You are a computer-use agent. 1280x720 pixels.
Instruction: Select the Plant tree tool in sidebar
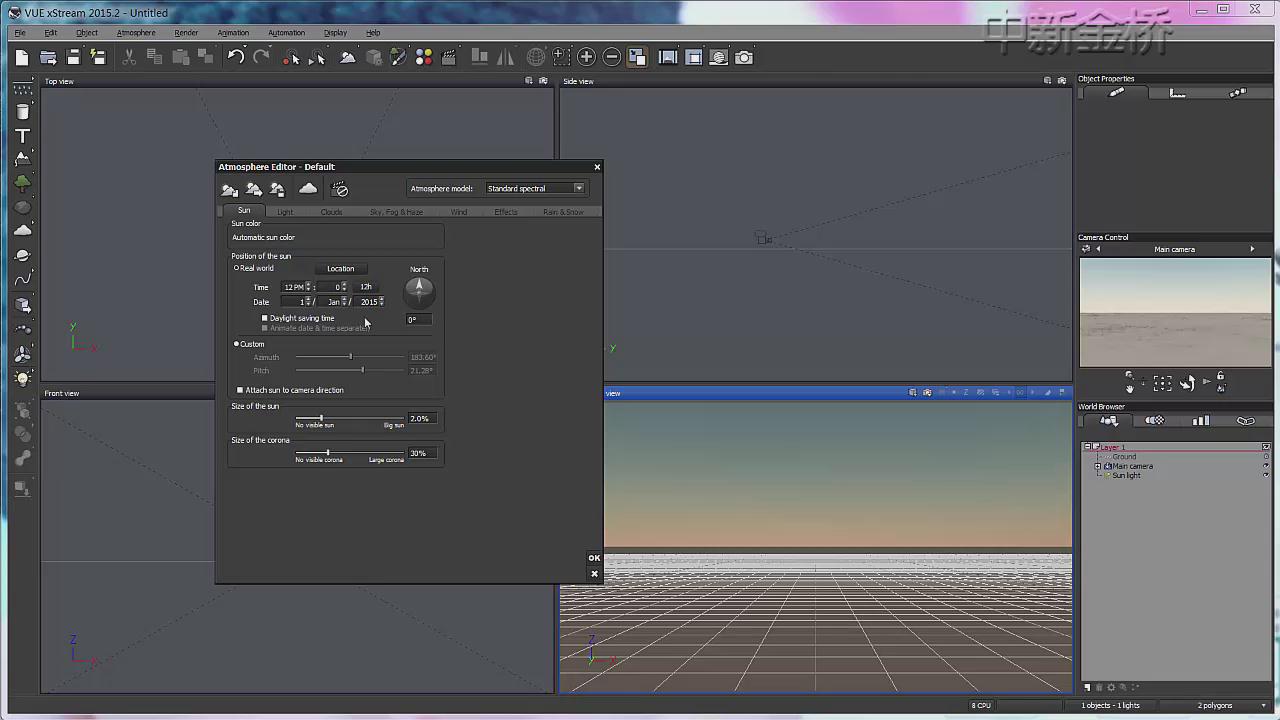22,183
